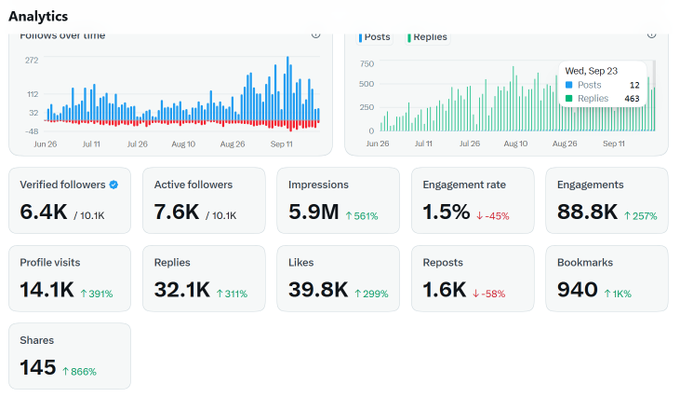680x397 pixels.
Task: Click the 6.4K verified followers value
Action: click(43, 212)
